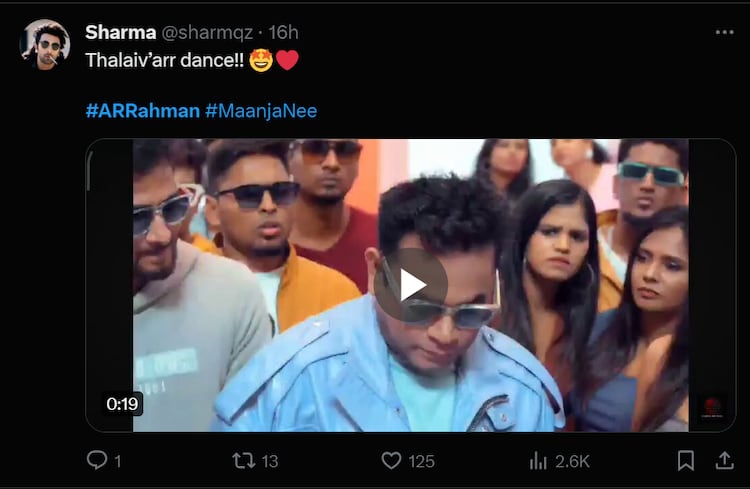Viewport: 750px width, 489px height.
Task: Click the 16h timestamp
Action: pyautogui.click(x=284, y=32)
